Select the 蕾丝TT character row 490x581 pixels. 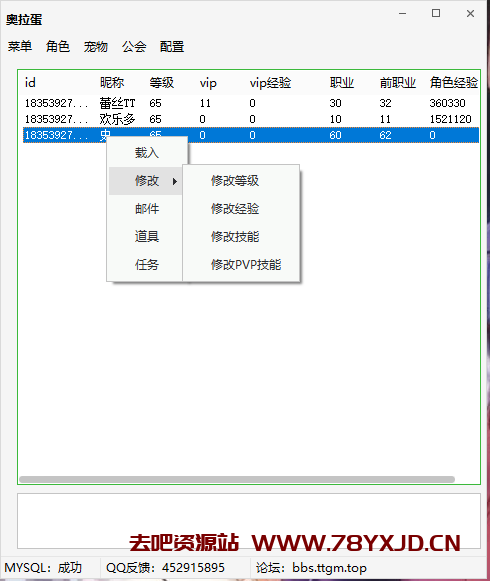click(x=251, y=103)
